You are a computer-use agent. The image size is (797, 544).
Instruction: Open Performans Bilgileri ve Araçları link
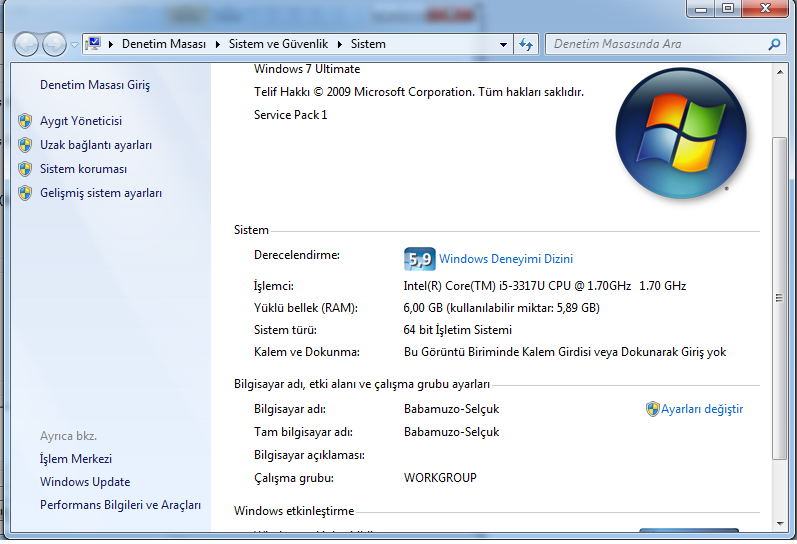click(x=120, y=505)
